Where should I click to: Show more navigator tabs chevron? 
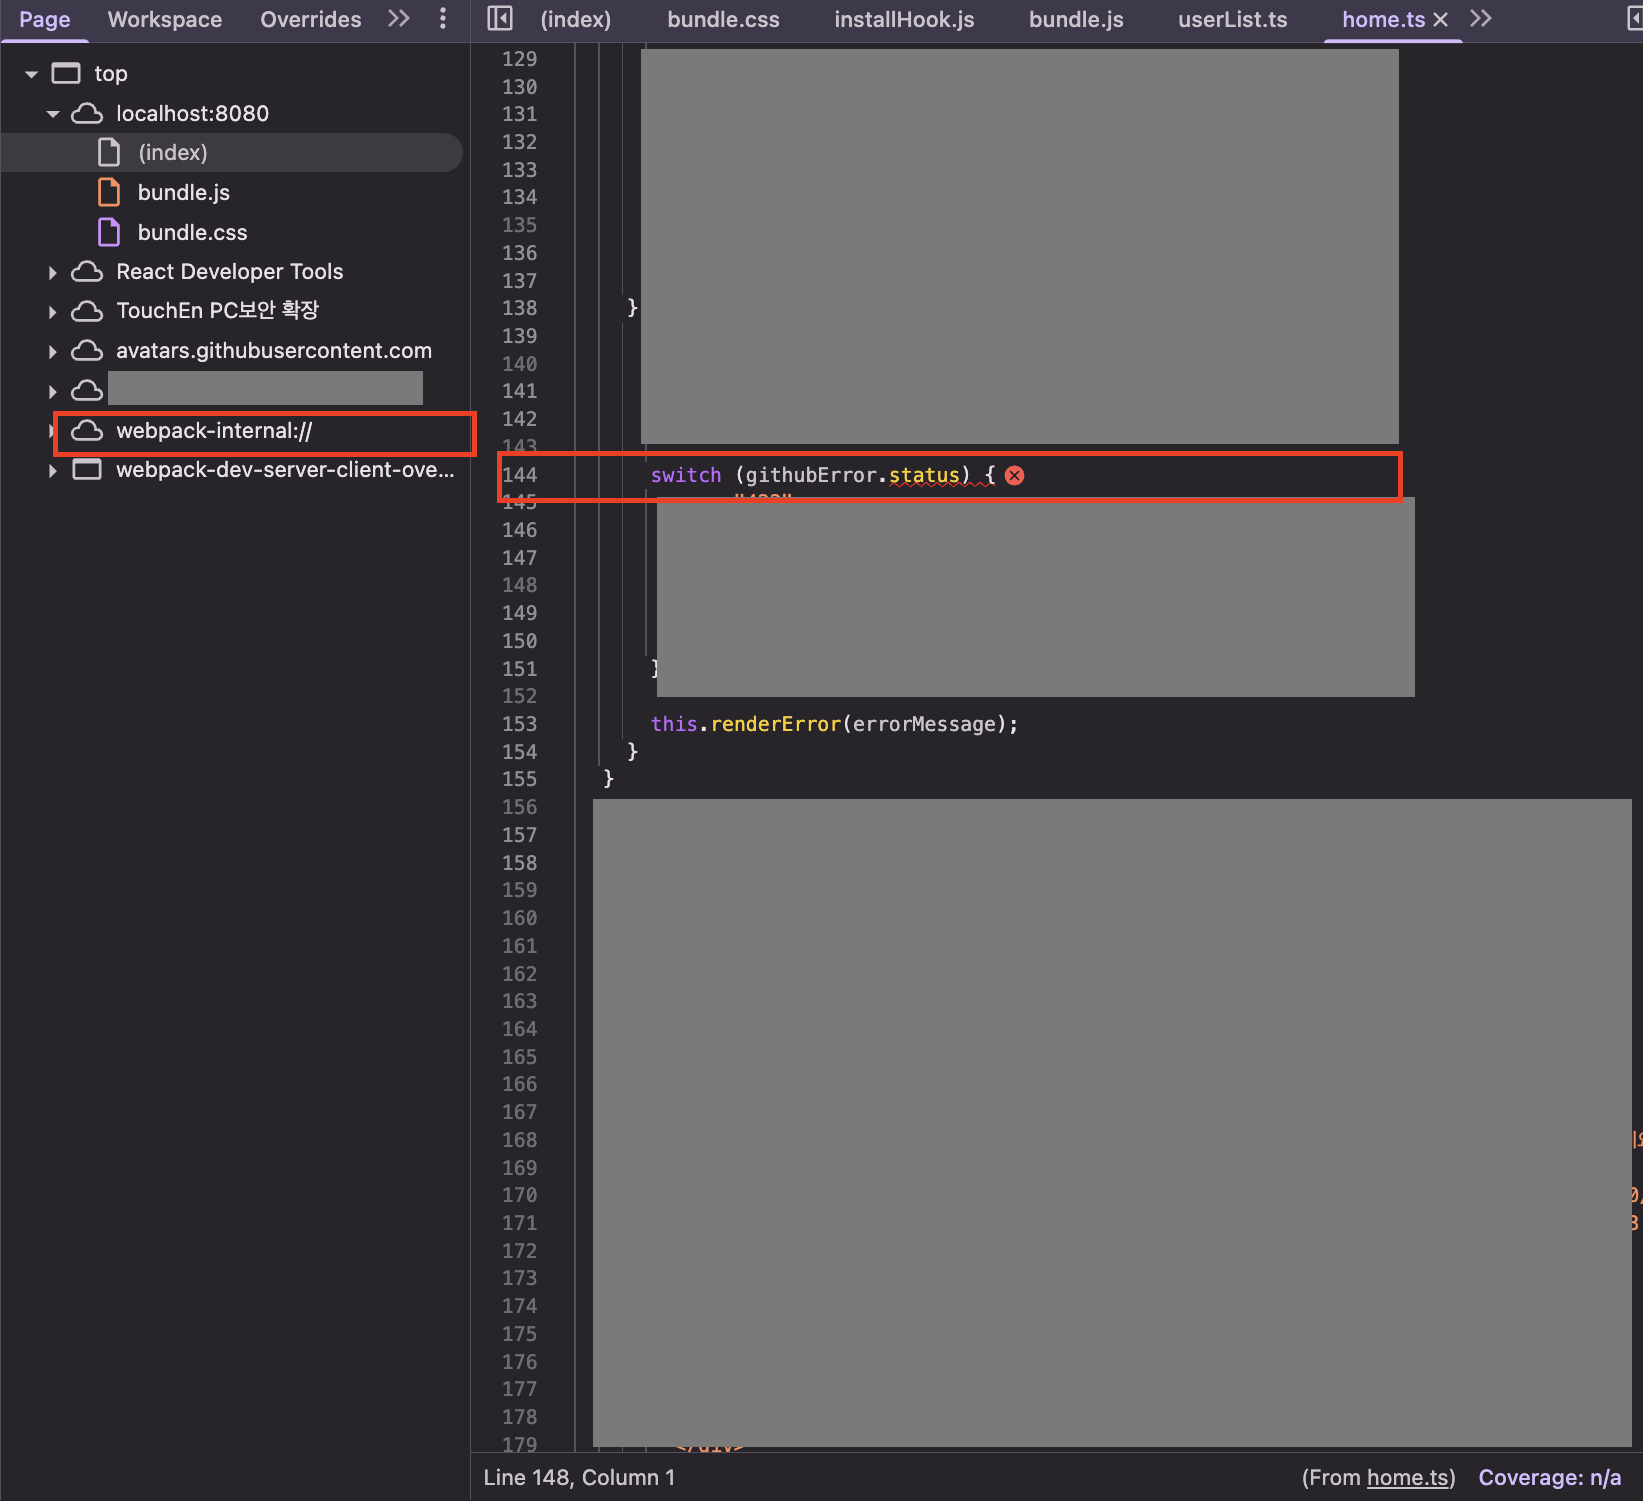tap(399, 19)
